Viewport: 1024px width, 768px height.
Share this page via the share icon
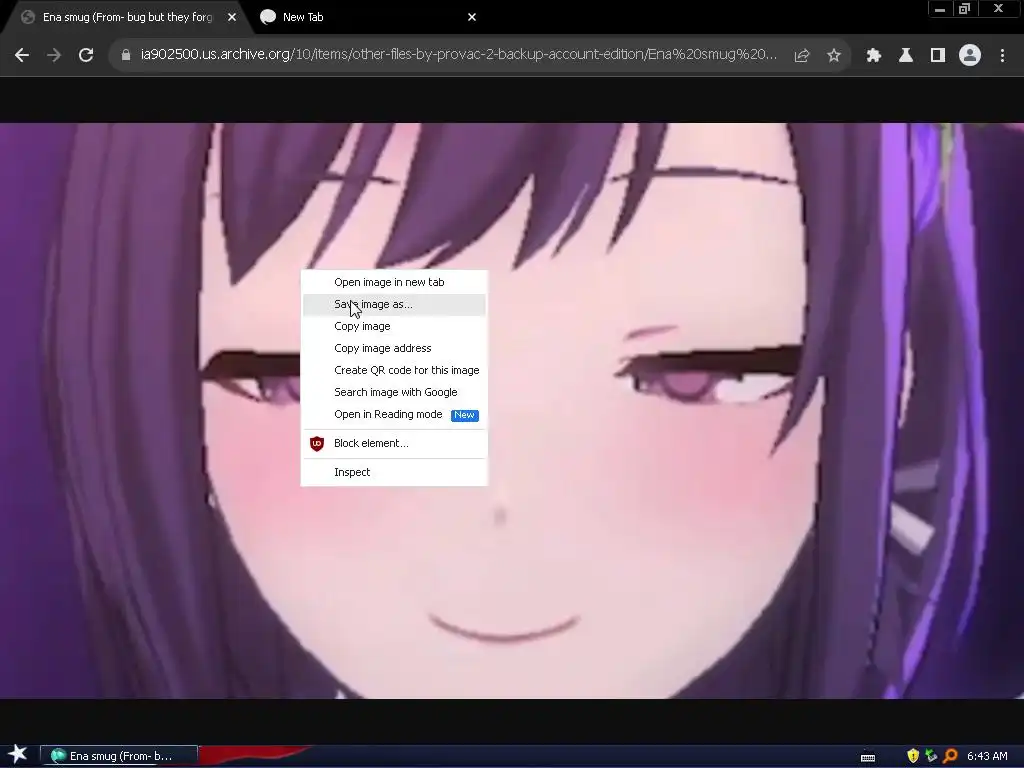801,56
